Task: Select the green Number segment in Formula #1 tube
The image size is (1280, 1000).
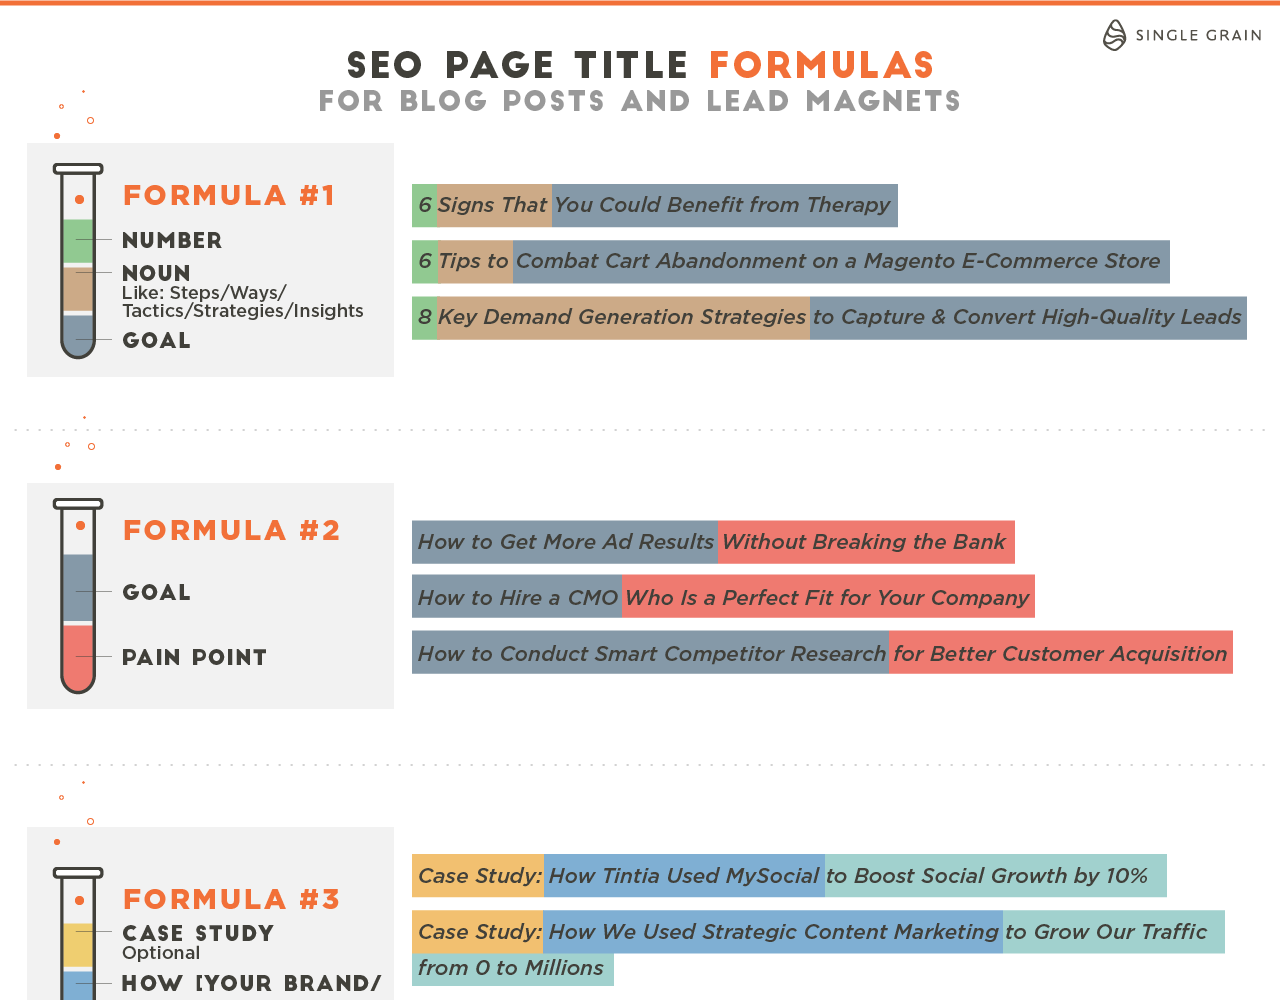Action: click(78, 241)
